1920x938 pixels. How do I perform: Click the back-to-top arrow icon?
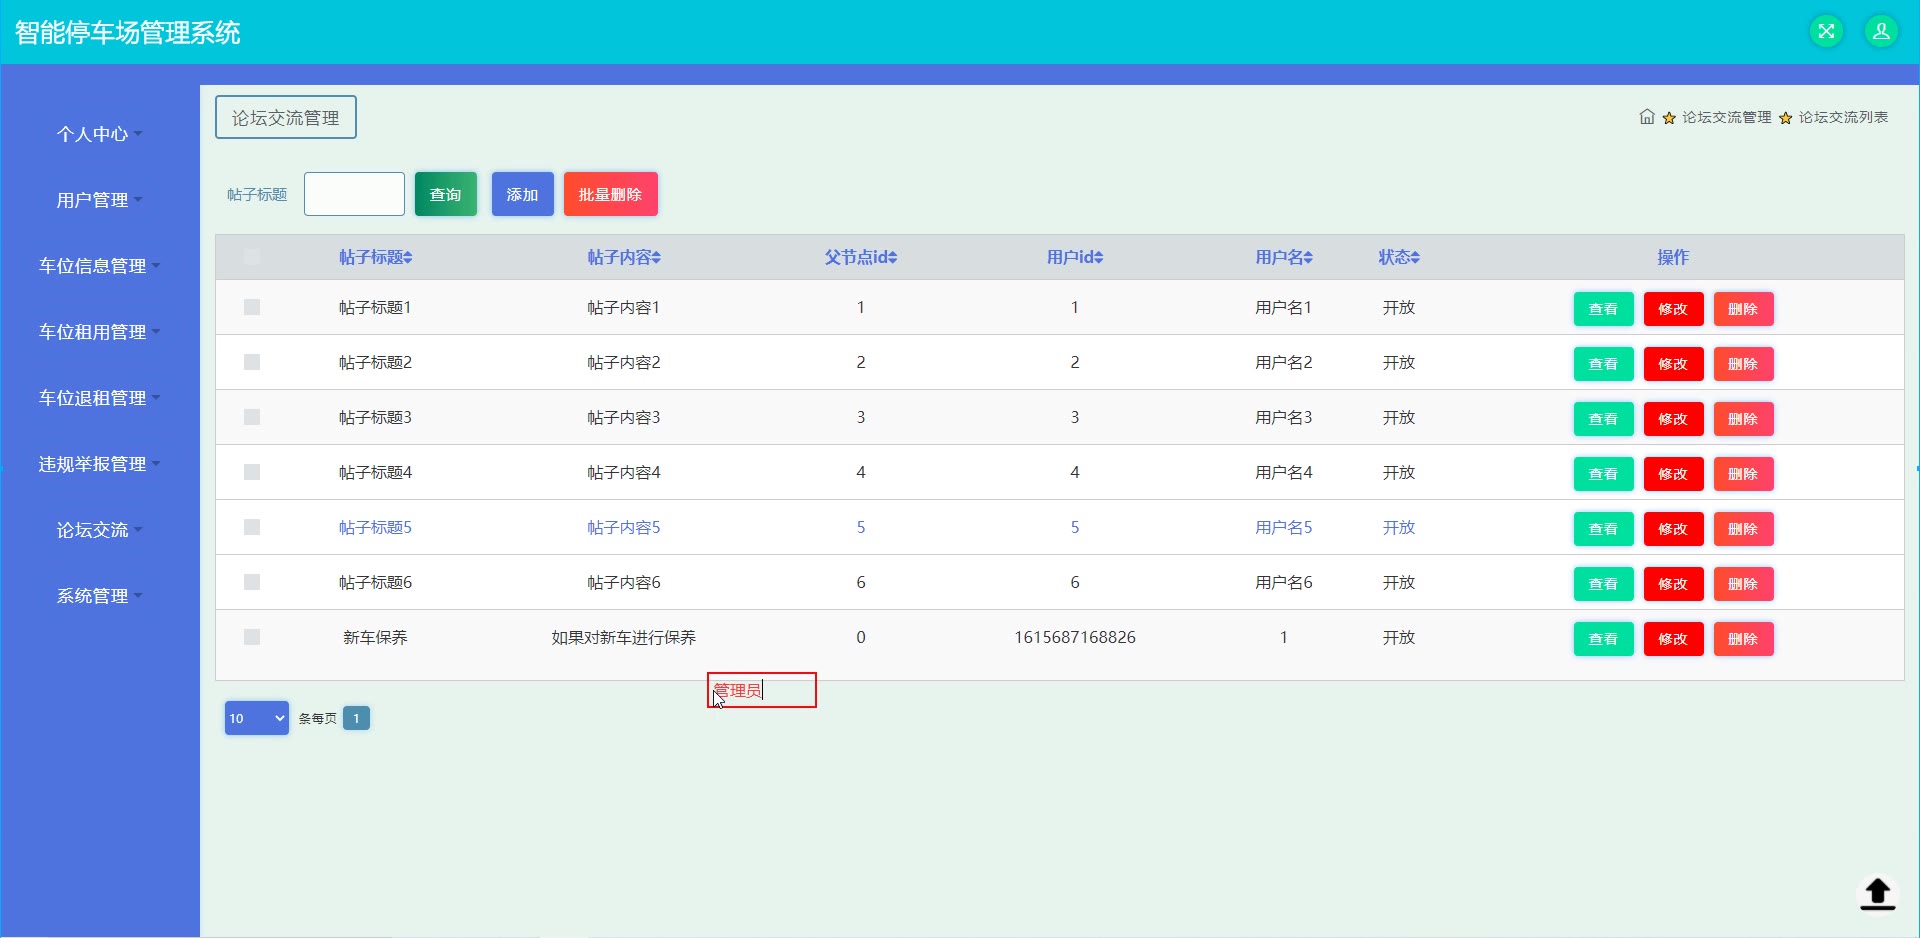[x=1878, y=893]
